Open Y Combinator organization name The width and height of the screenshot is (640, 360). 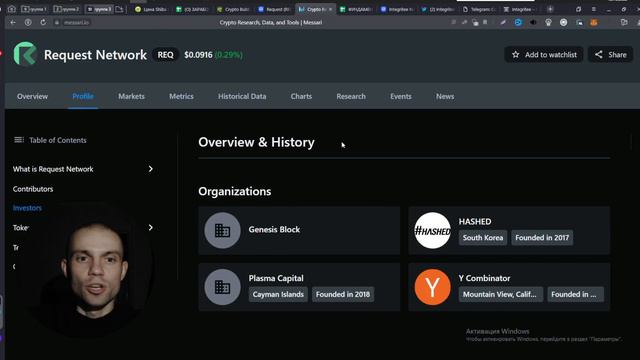point(484,278)
